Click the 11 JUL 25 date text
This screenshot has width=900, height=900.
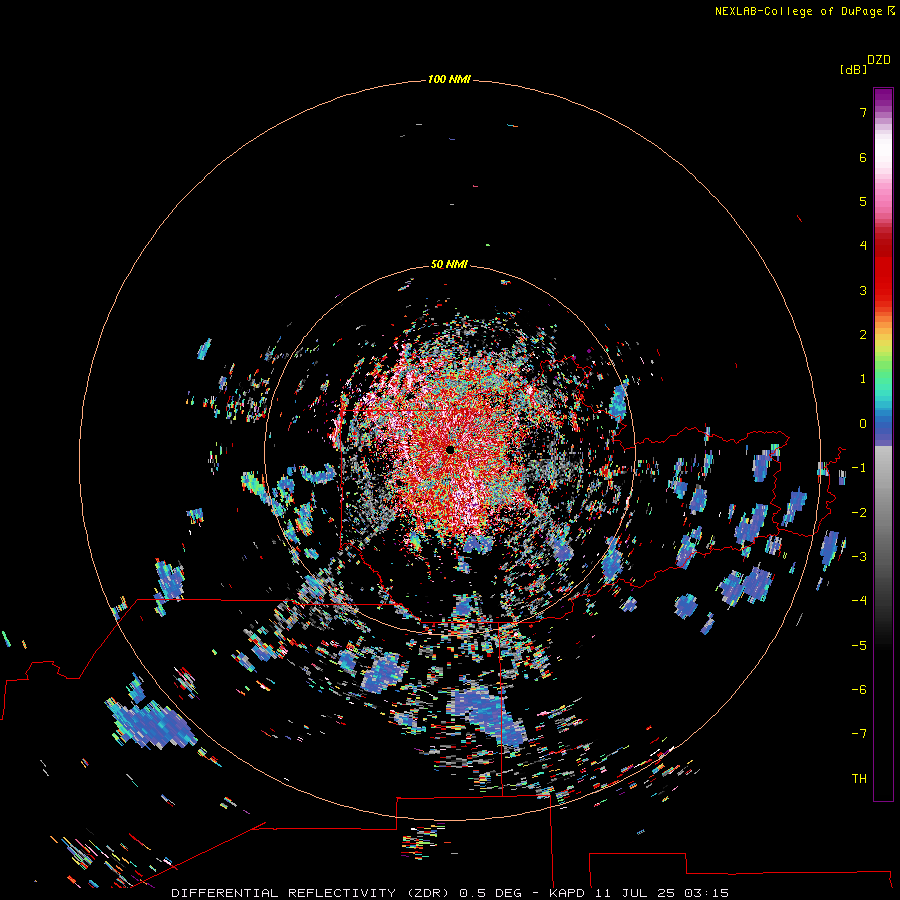point(636,893)
